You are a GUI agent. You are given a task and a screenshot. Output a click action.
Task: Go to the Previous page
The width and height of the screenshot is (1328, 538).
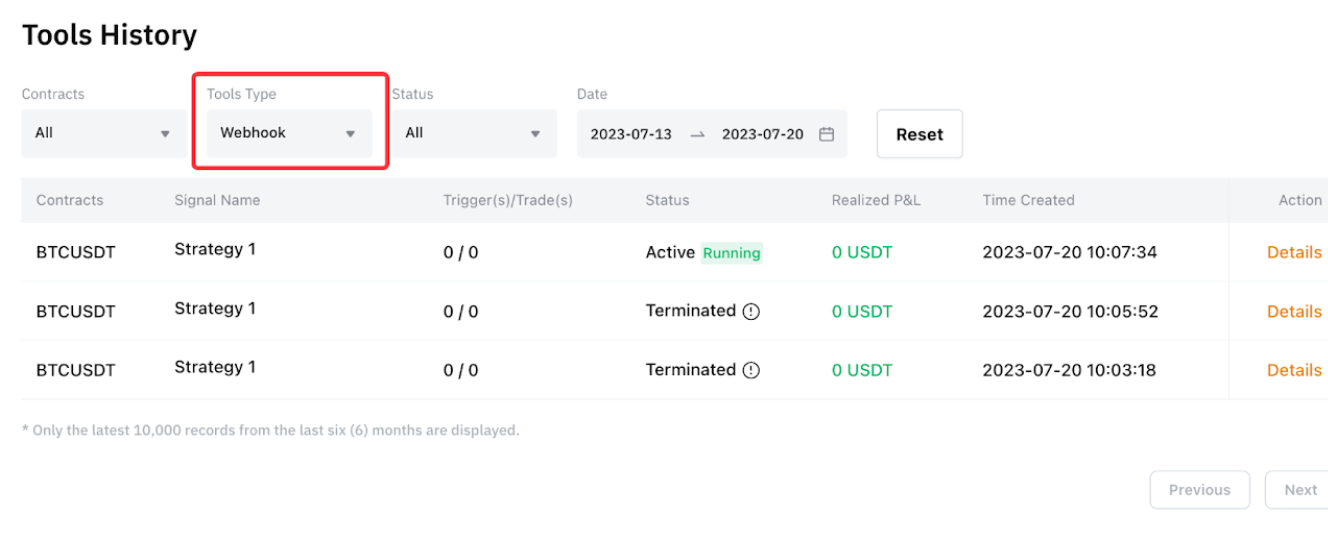pos(1199,490)
